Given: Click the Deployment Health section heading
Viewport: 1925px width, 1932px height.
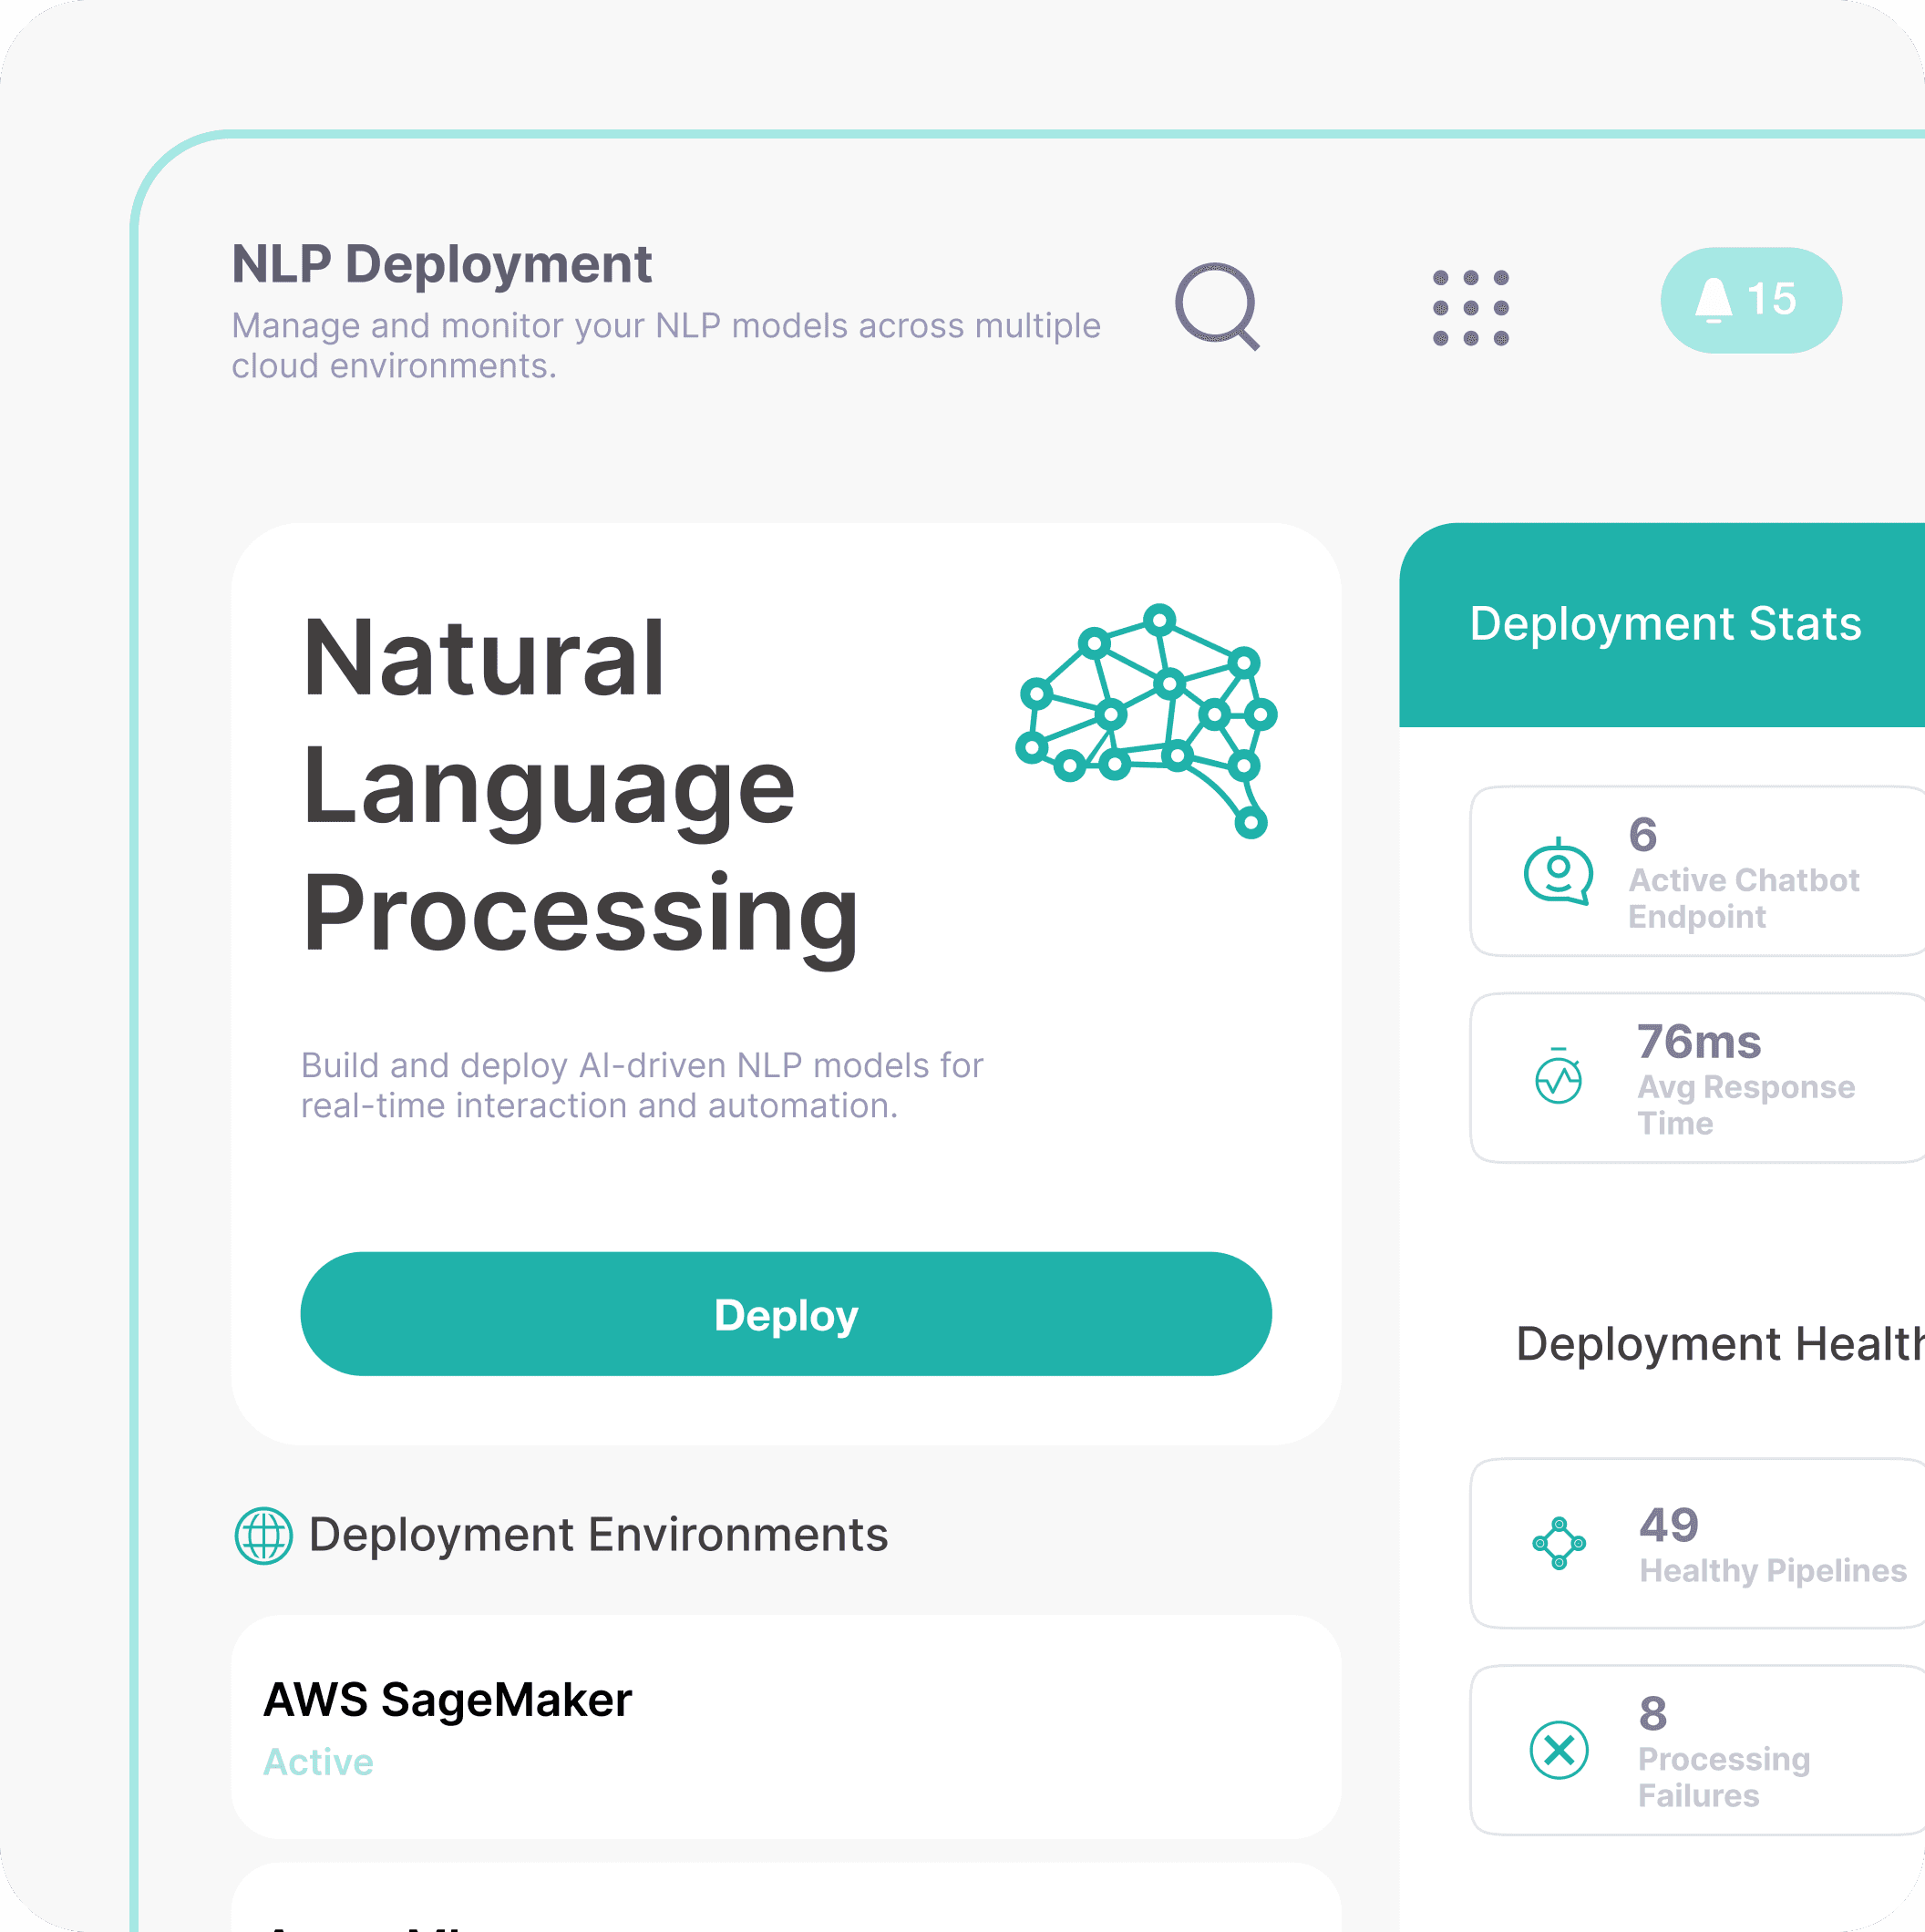Looking at the screenshot, I should (1718, 1344).
